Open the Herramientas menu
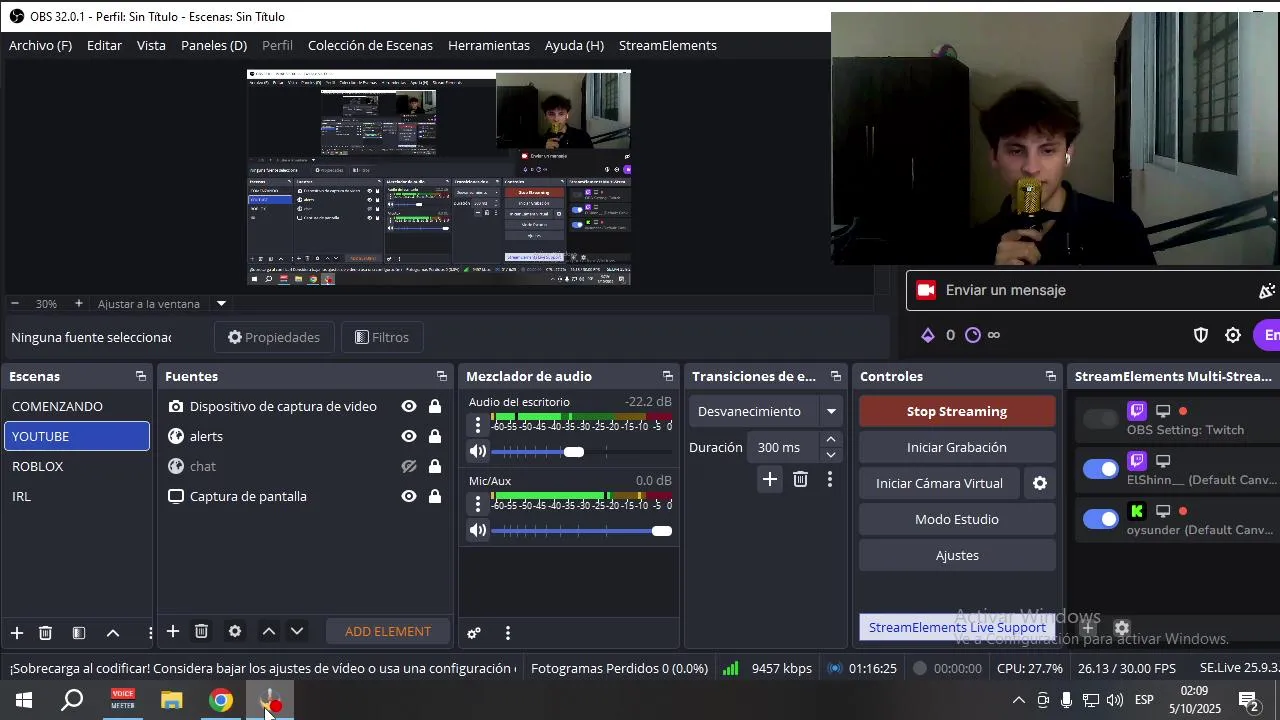This screenshot has width=1280, height=720. [x=489, y=46]
